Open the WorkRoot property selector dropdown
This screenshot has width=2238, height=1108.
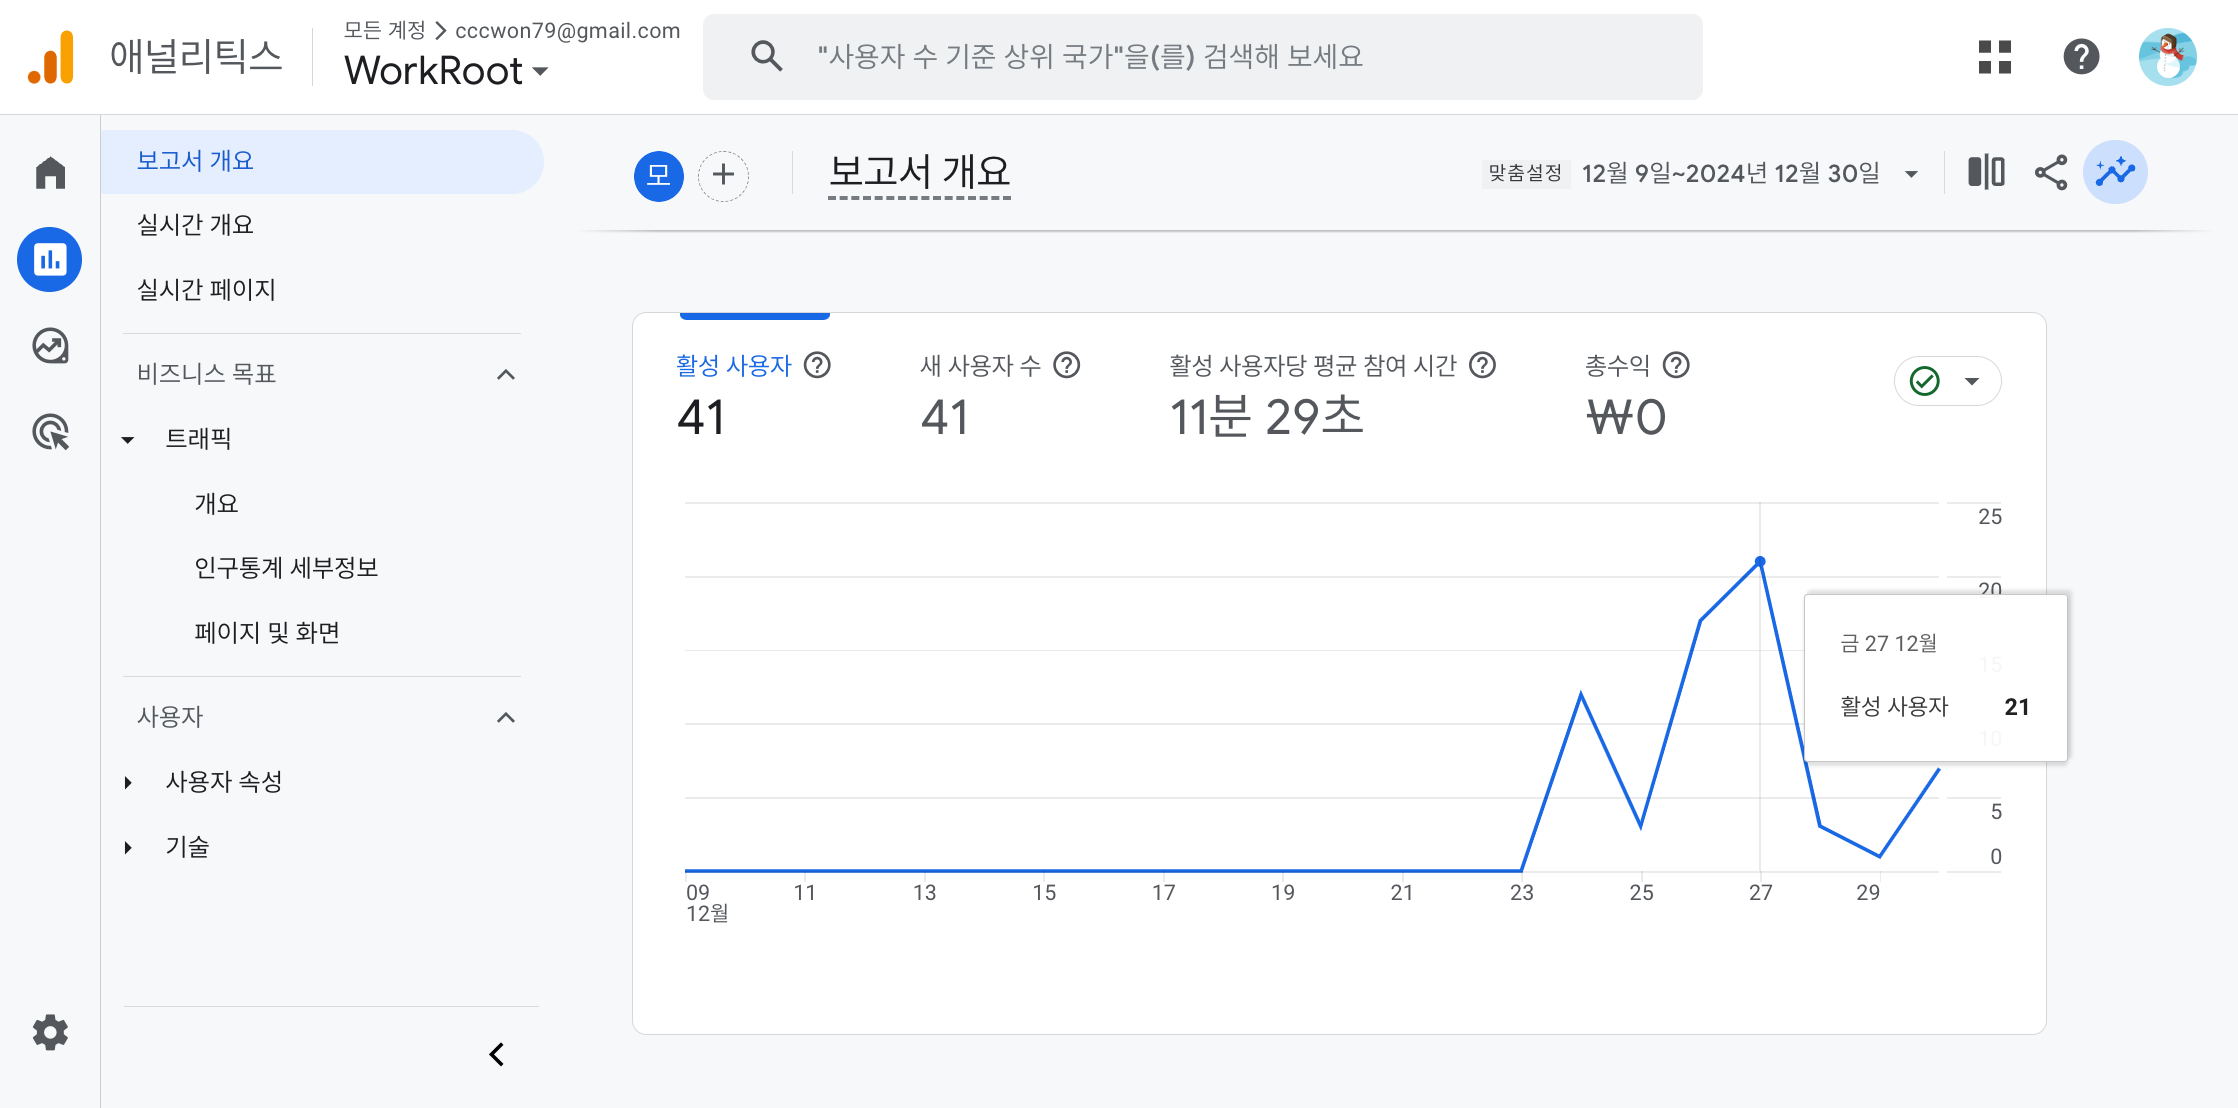(x=446, y=71)
